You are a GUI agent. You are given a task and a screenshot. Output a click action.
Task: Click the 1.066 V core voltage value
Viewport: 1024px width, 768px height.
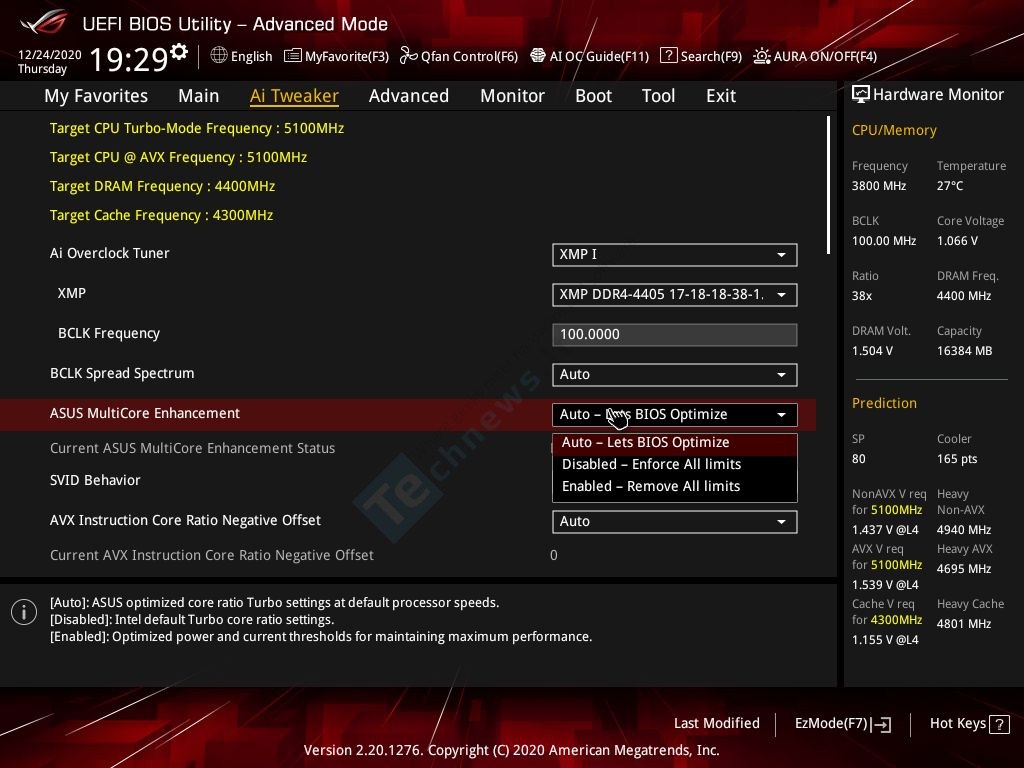point(957,241)
